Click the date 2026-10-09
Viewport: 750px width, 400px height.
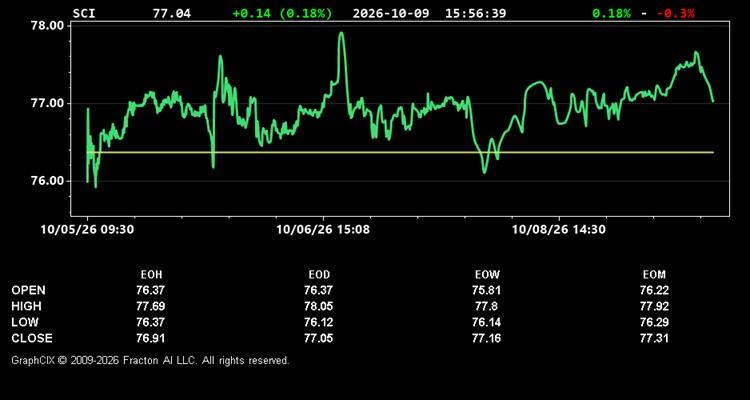coord(390,13)
